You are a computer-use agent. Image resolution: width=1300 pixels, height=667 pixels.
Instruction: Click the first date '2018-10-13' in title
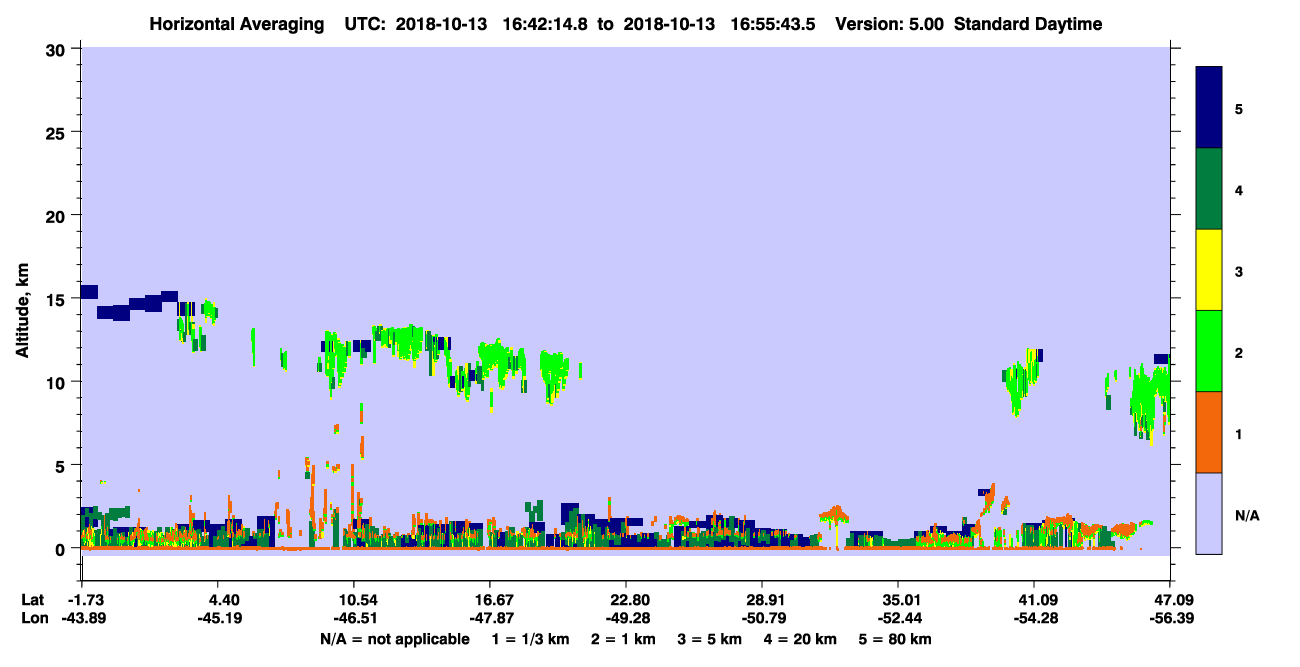click(x=442, y=24)
